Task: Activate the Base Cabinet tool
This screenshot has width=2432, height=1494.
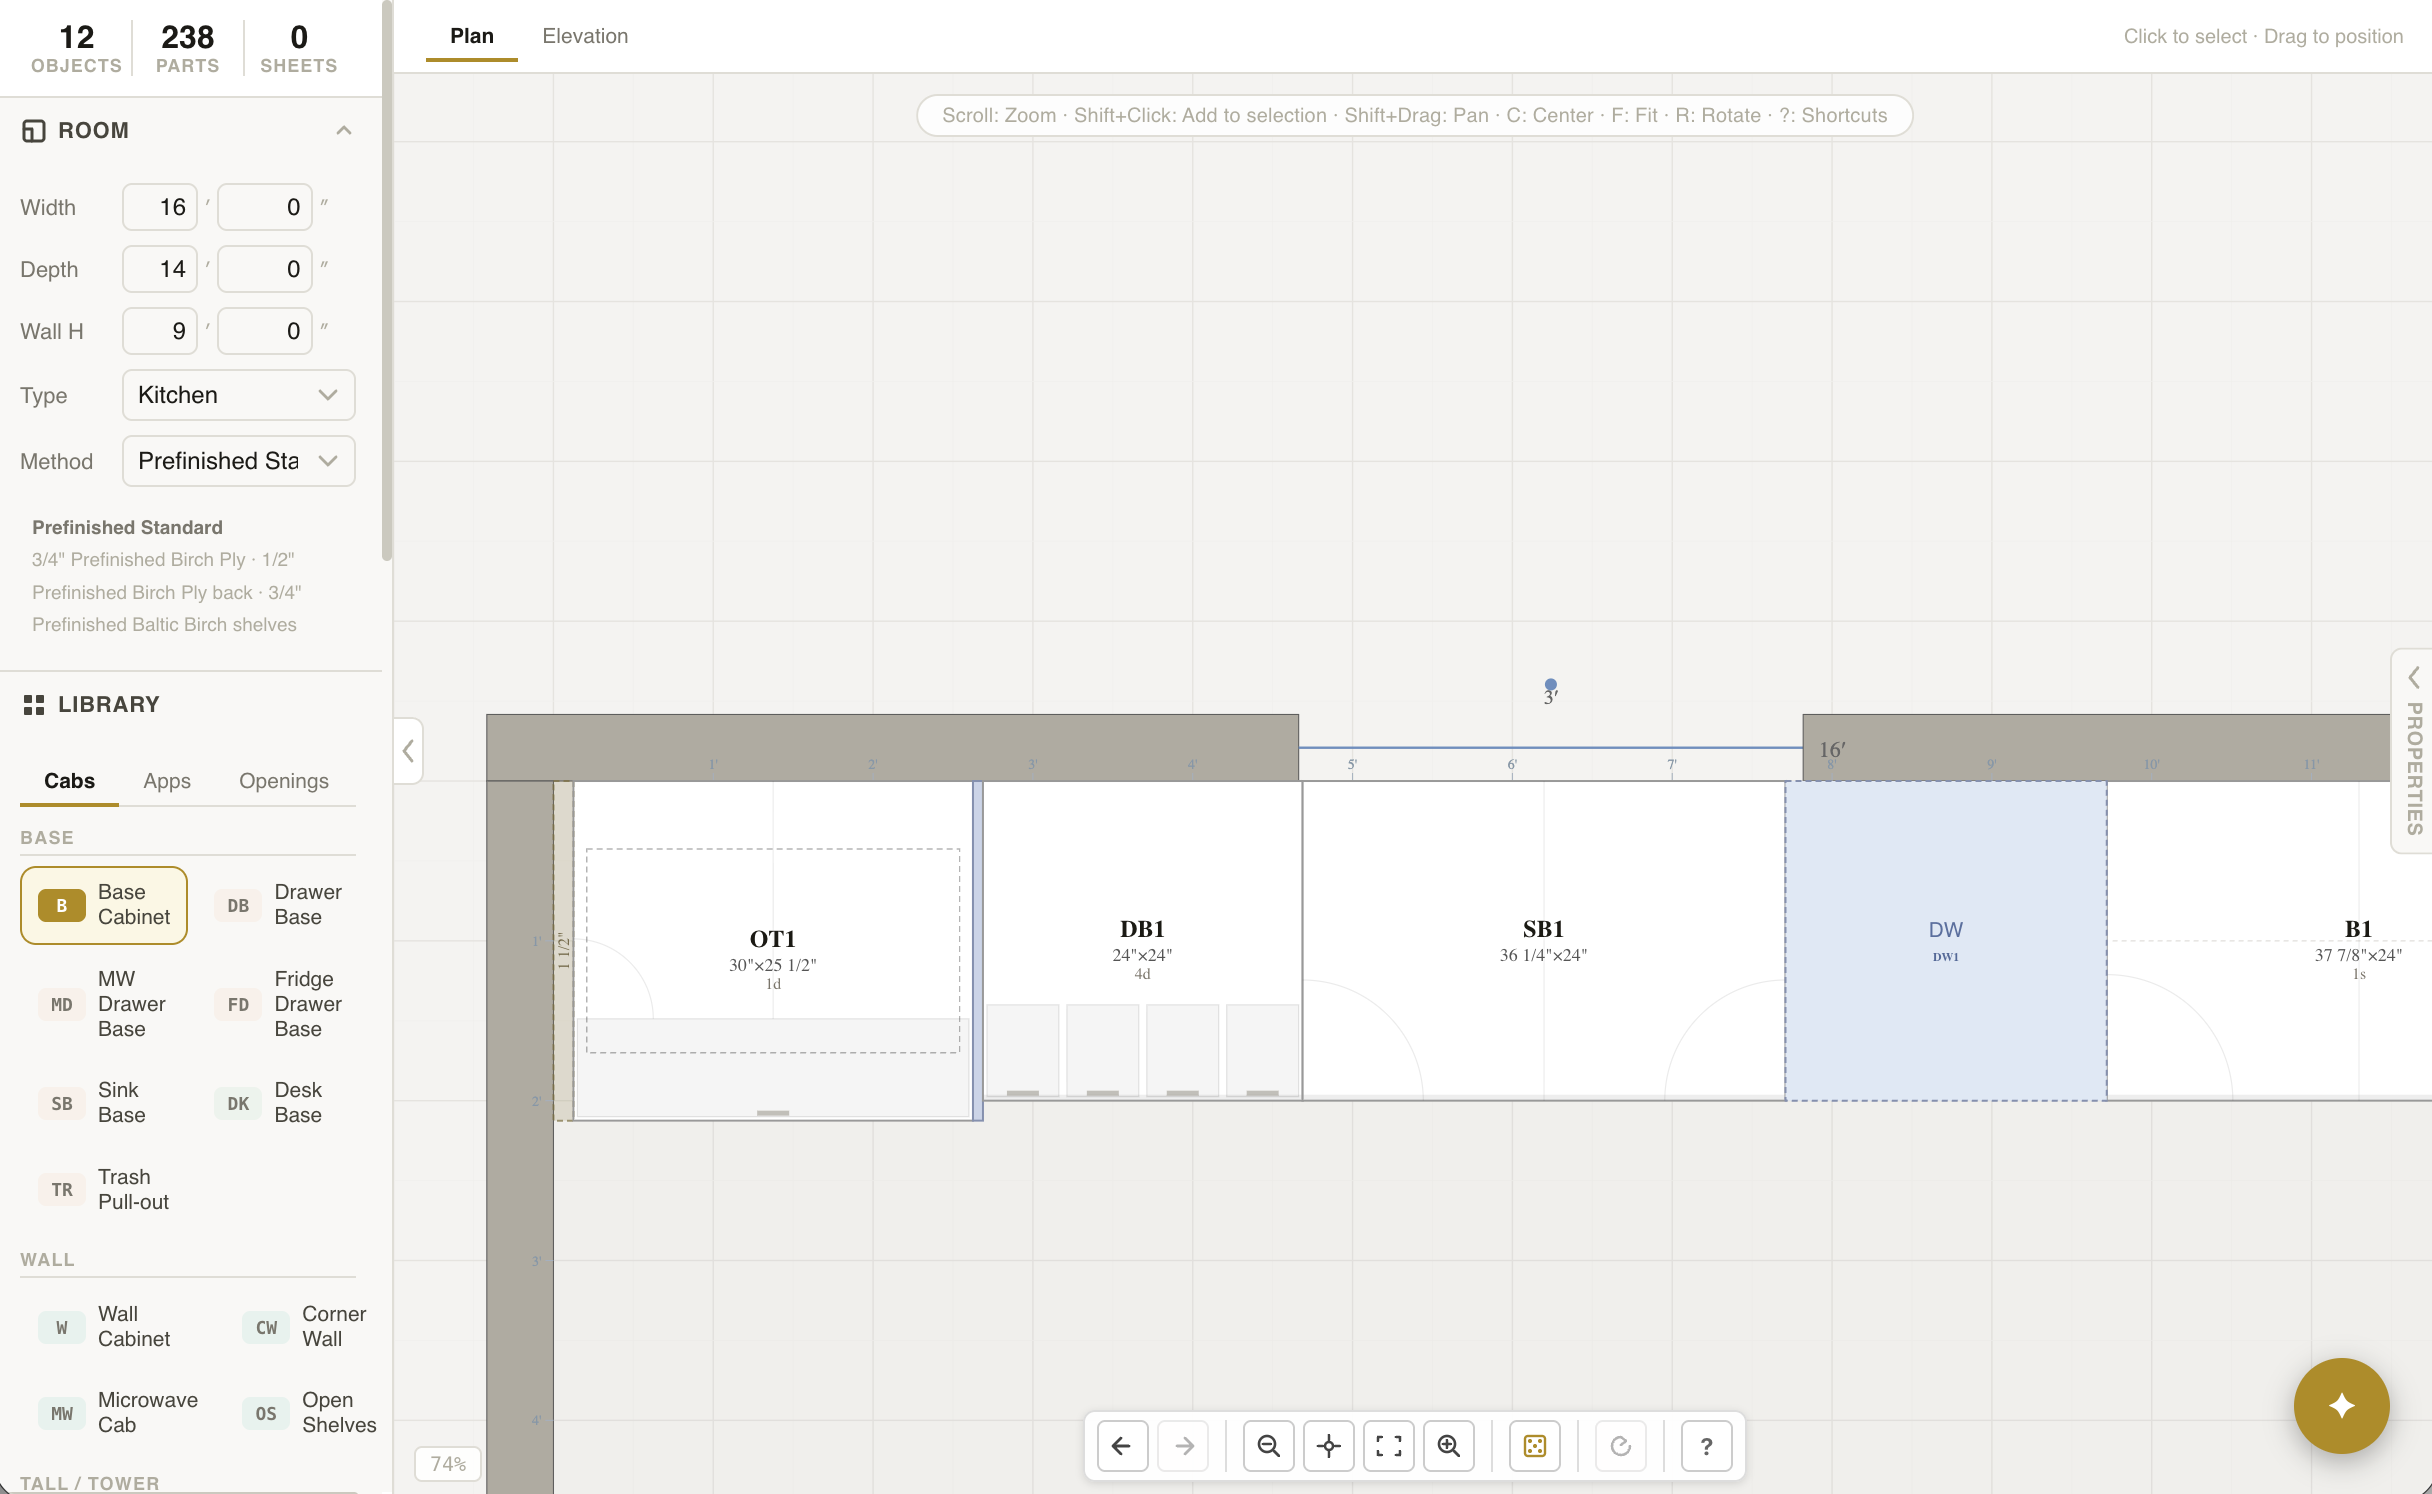Action: coord(103,904)
